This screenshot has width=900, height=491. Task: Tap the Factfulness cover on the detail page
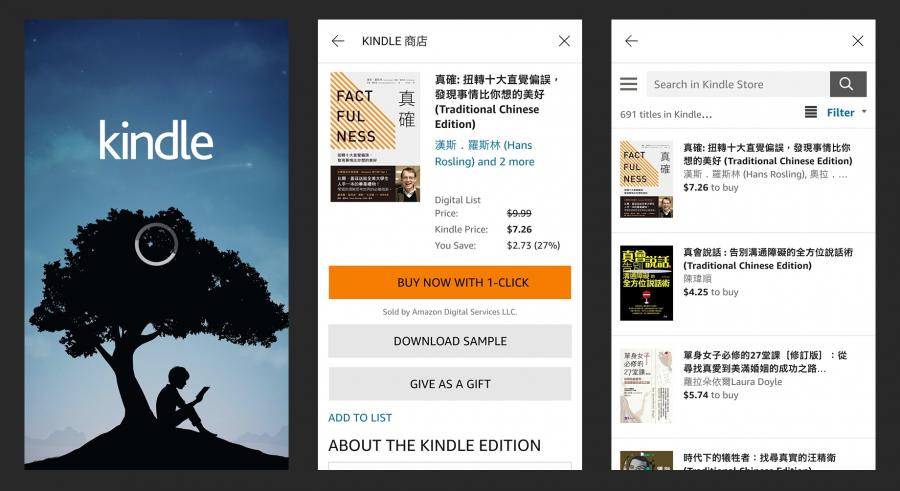(x=375, y=137)
